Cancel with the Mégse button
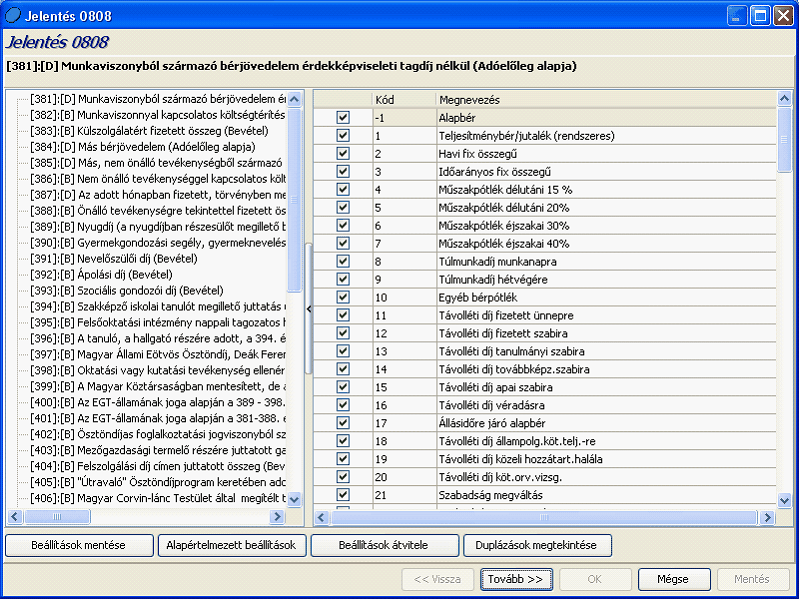The image size is (800, 600). point(674,579)
